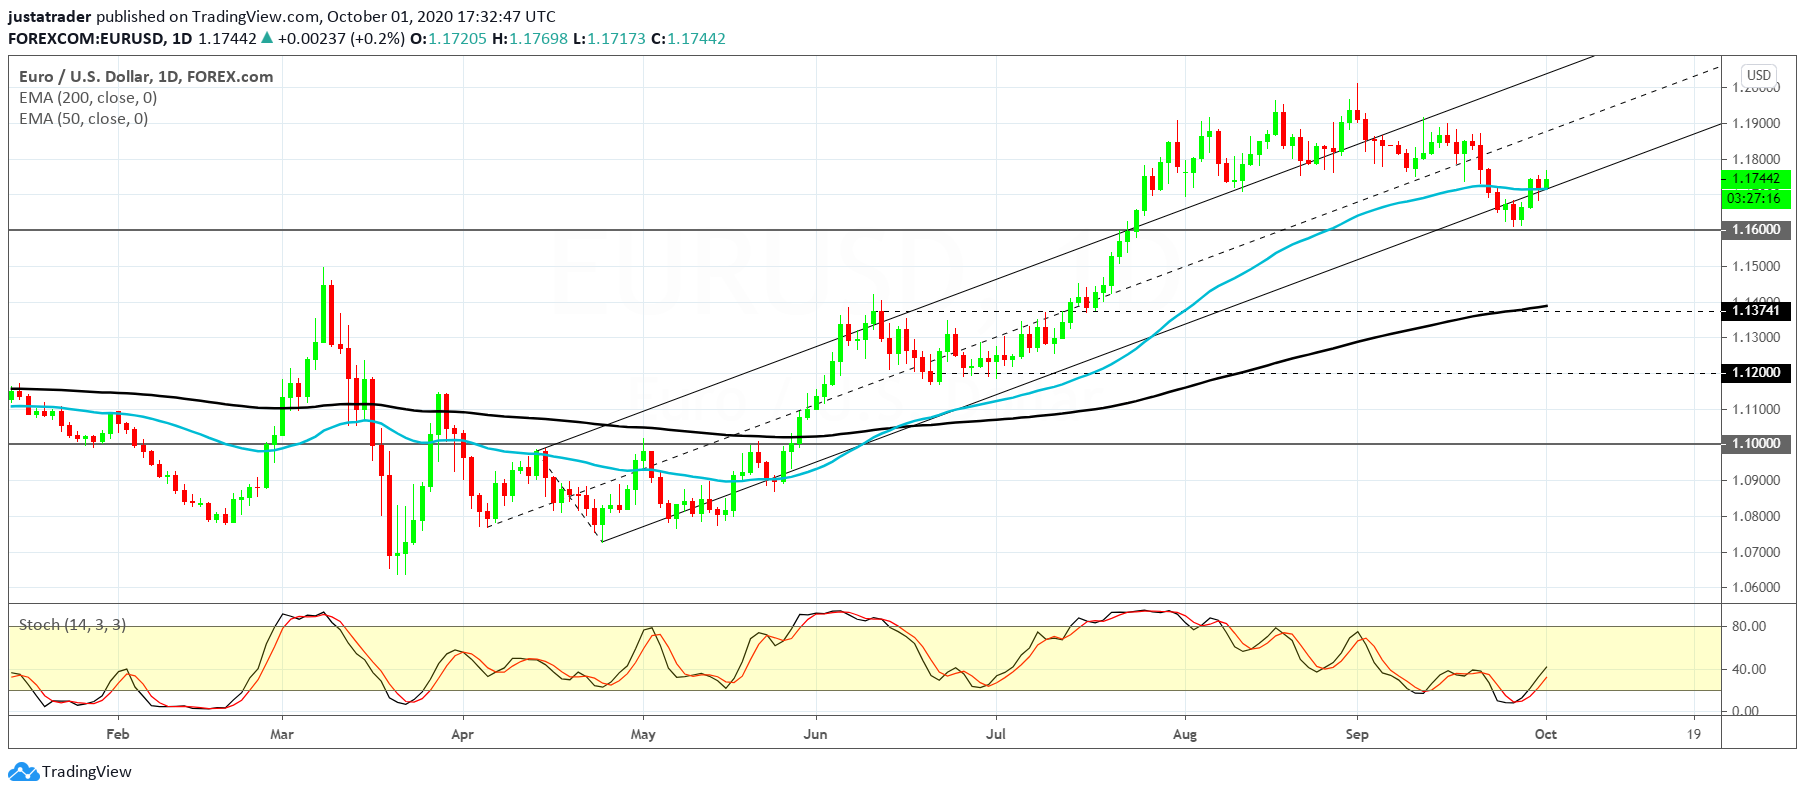Image resolution: width=1805 pixels, height=795 pixels.
Task: Click the FOREXCOM:EURUSD symbol in the header
Action: 86,39
